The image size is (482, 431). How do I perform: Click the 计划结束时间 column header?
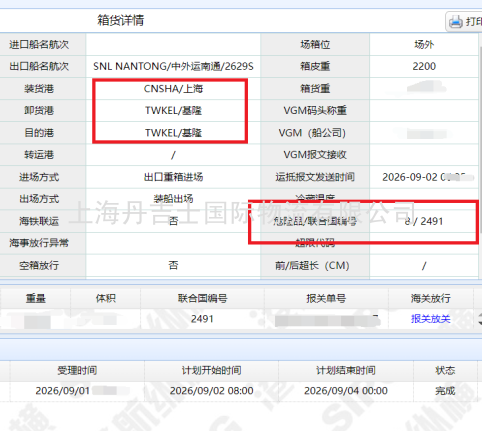[x=346, y=370]
